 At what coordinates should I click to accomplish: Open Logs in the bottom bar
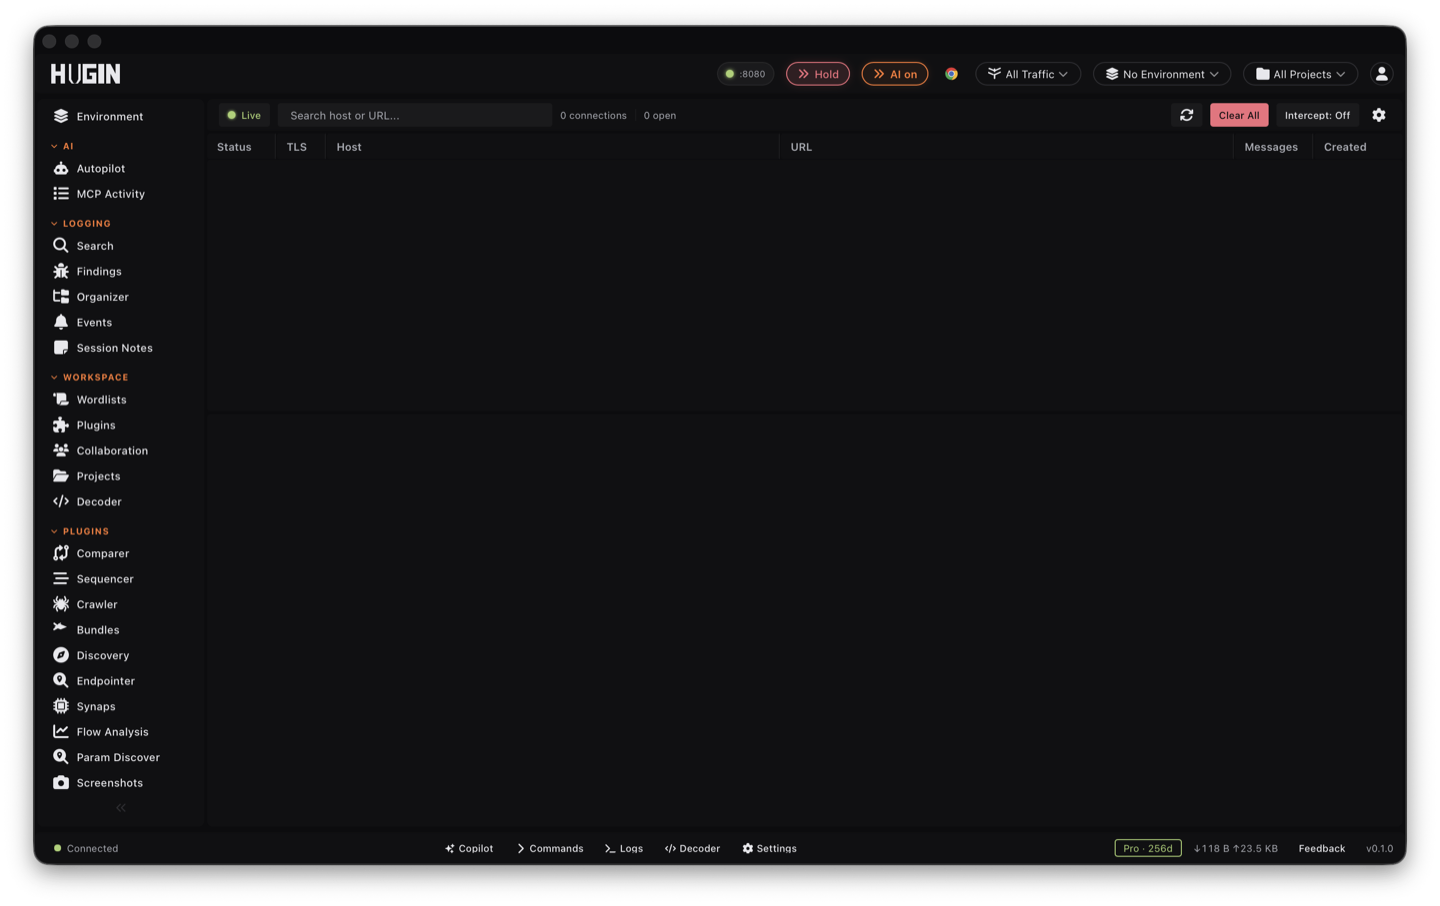(624, 848)
